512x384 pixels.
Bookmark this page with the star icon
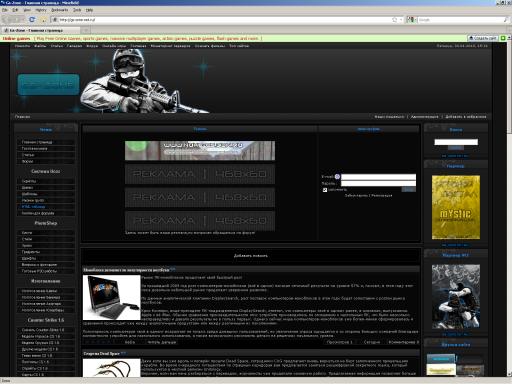pyautogui.click(x=394, y=20)
